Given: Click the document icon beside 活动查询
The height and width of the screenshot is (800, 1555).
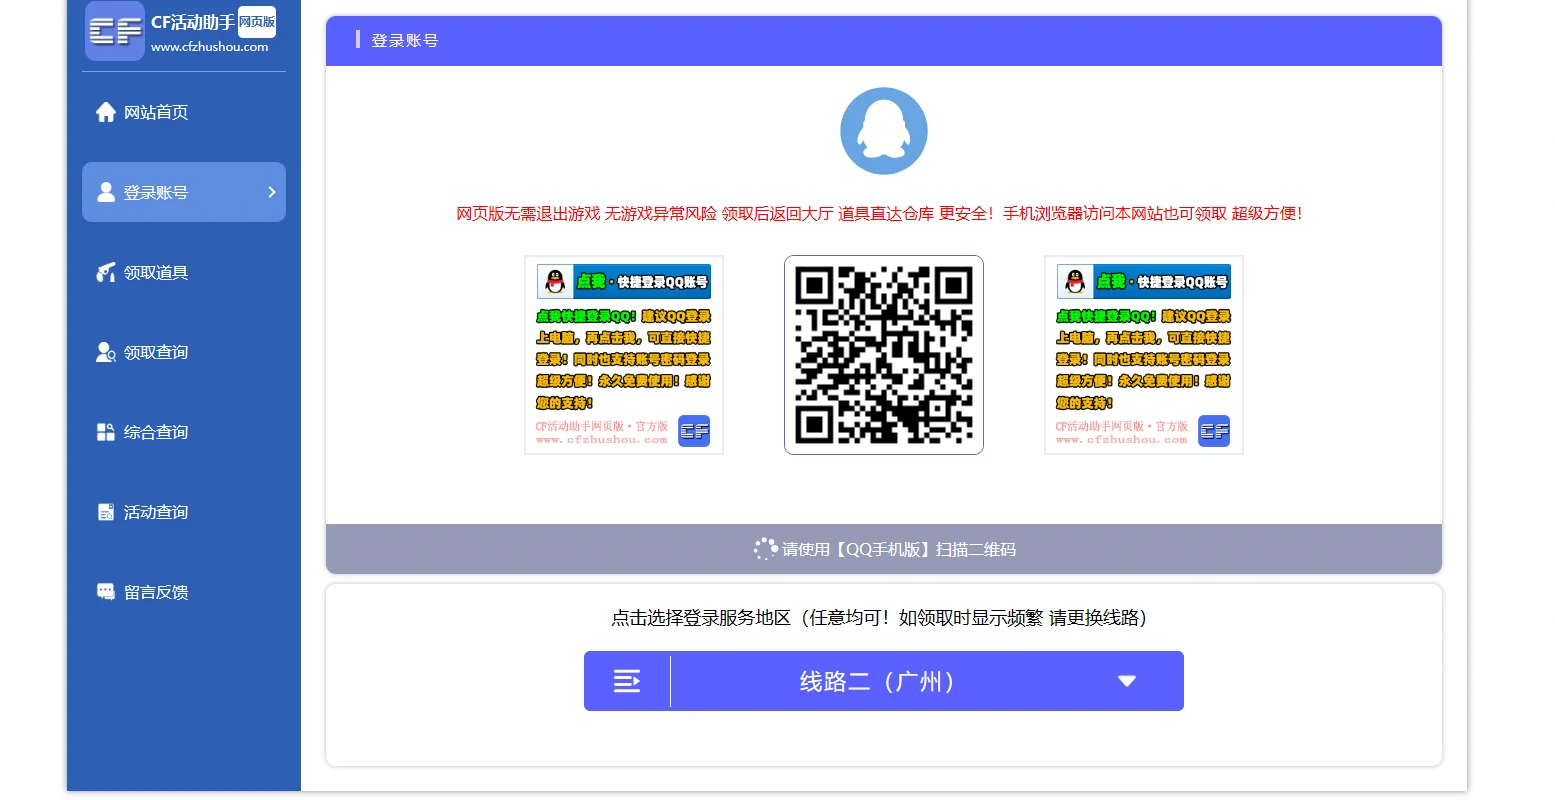Looking at the screenshot, I should pyautogui.click(x=106, y=512).
